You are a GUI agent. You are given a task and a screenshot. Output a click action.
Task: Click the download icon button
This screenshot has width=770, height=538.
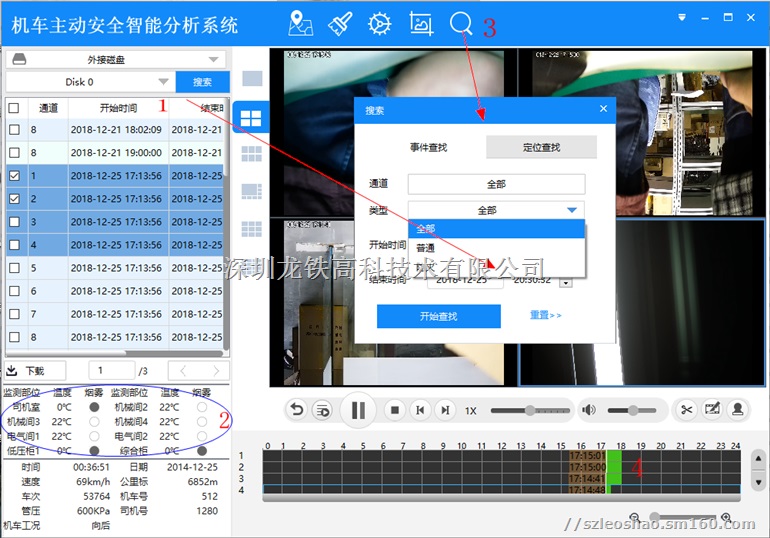coord(12,370)
